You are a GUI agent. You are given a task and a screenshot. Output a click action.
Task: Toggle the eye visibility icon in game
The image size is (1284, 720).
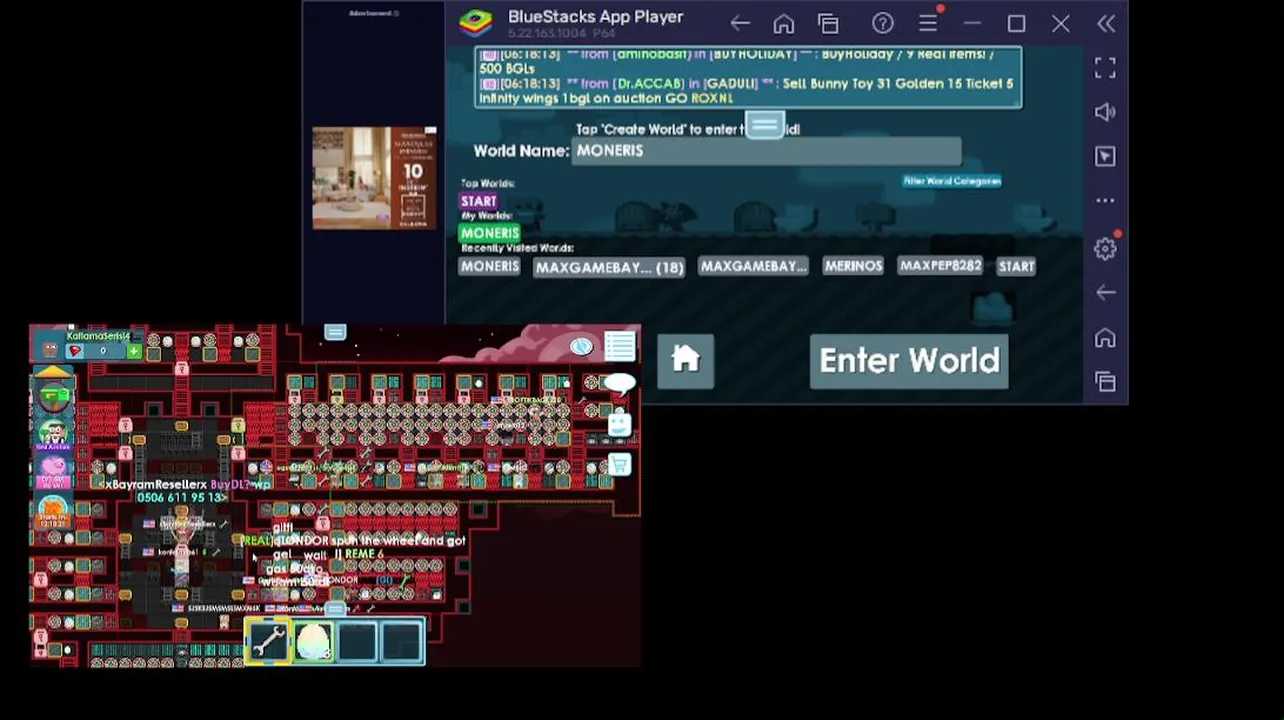582,347
